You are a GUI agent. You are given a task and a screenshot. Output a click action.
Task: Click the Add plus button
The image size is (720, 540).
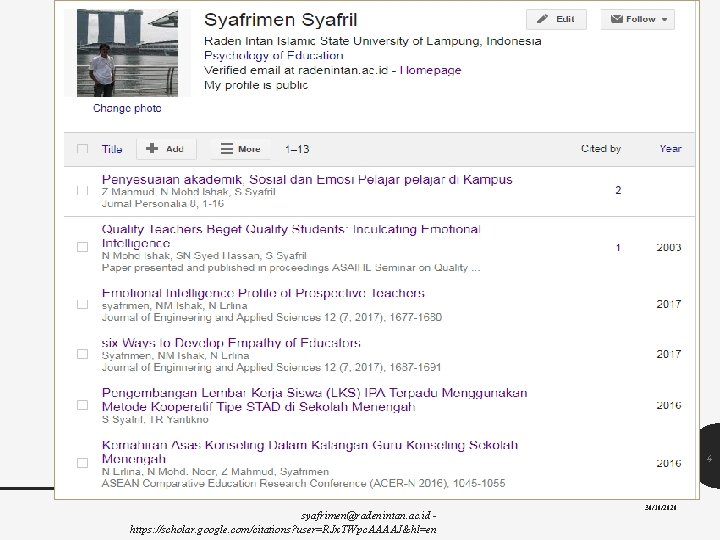pos(166,149)
